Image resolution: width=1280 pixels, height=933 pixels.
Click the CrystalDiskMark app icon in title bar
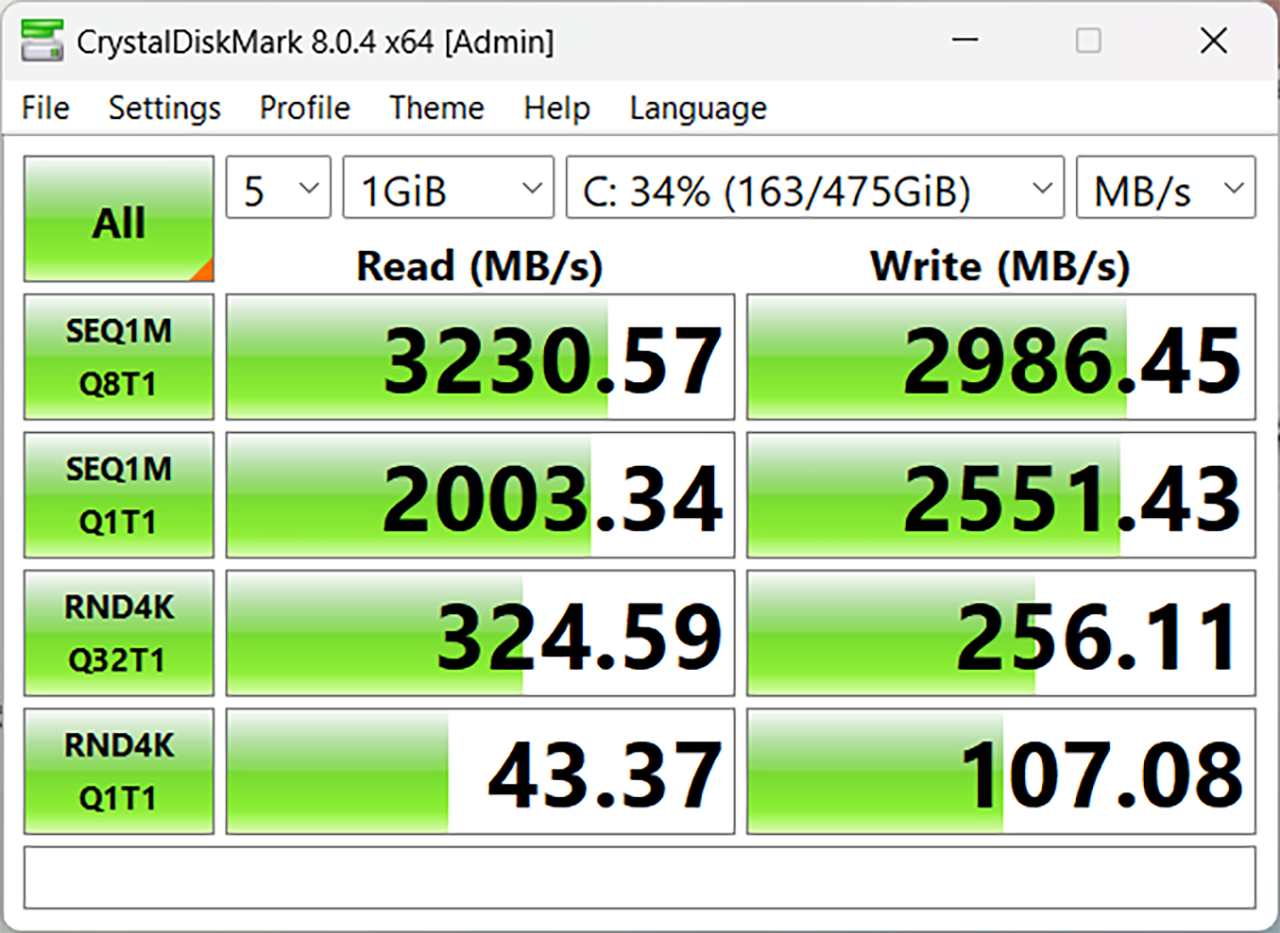pyautogui.click(x=42, y=41)
